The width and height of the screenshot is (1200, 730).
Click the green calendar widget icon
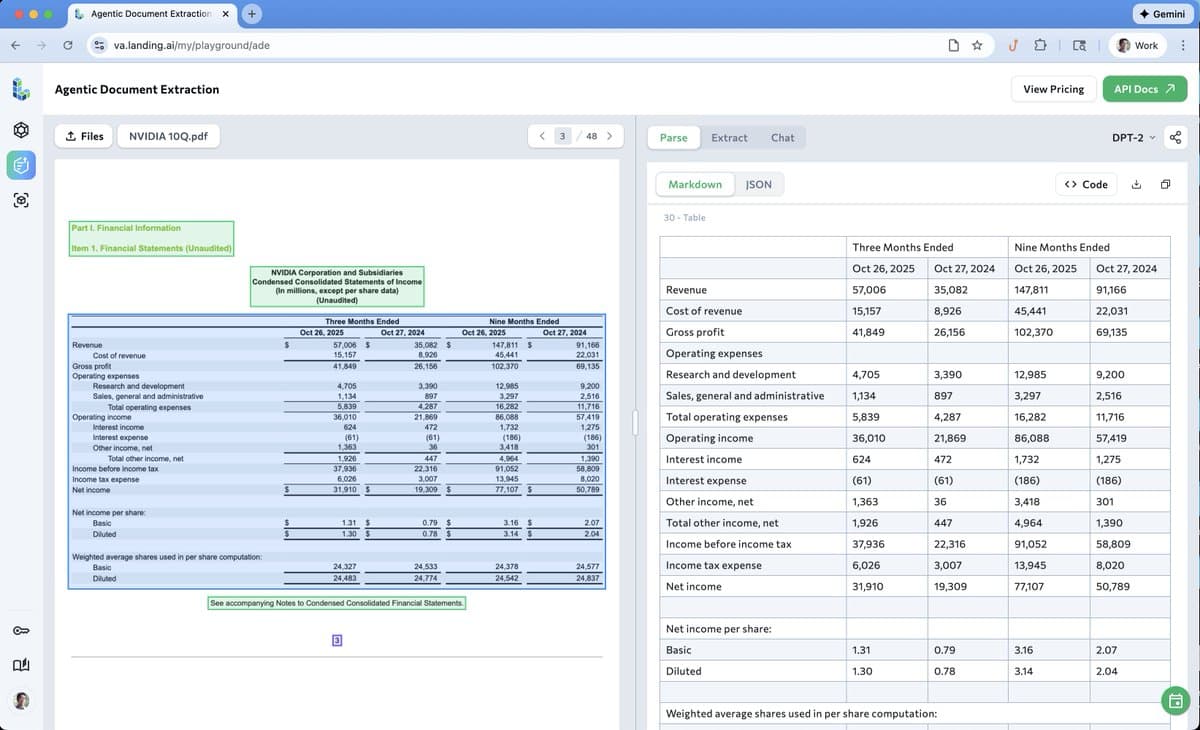coord(1175,700)
